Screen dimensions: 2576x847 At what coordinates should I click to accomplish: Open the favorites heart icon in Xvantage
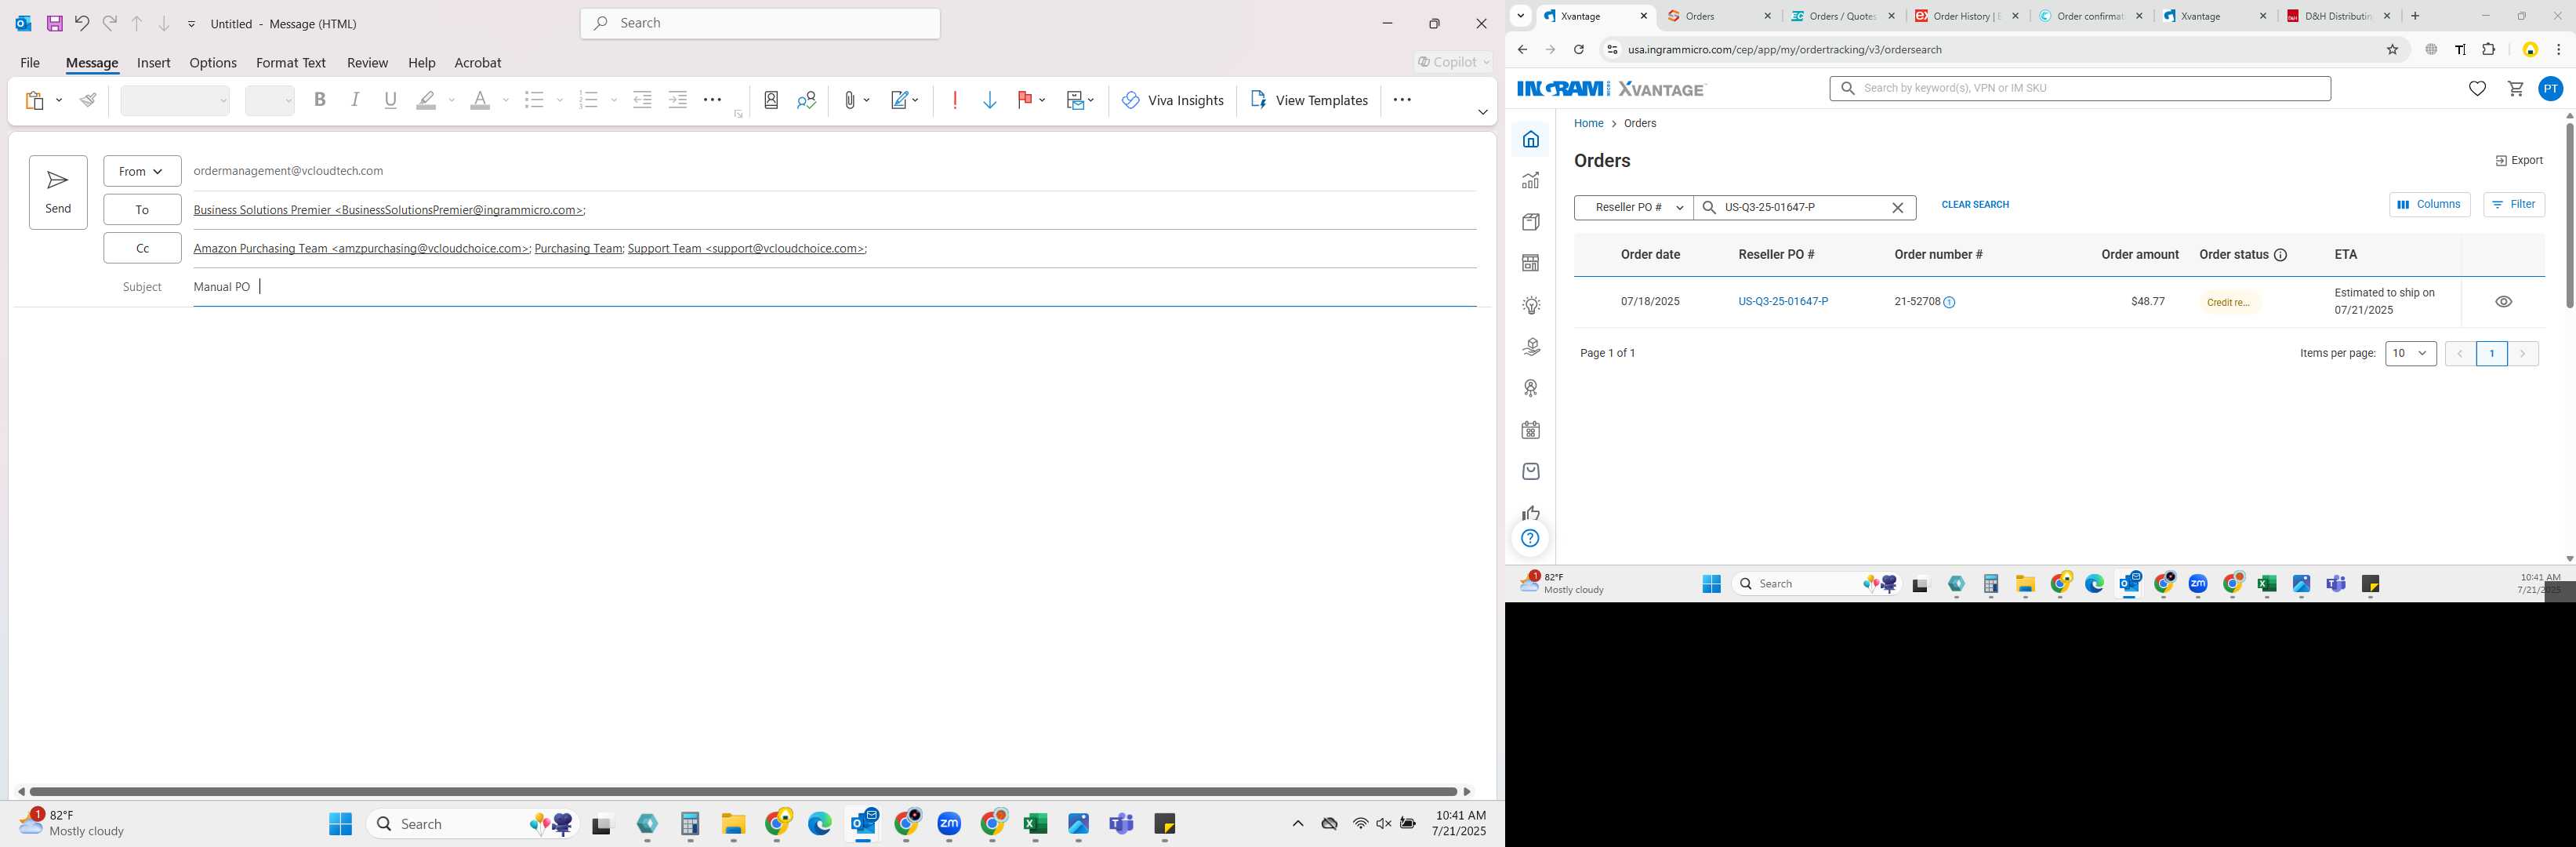(x=2477, y=89)
